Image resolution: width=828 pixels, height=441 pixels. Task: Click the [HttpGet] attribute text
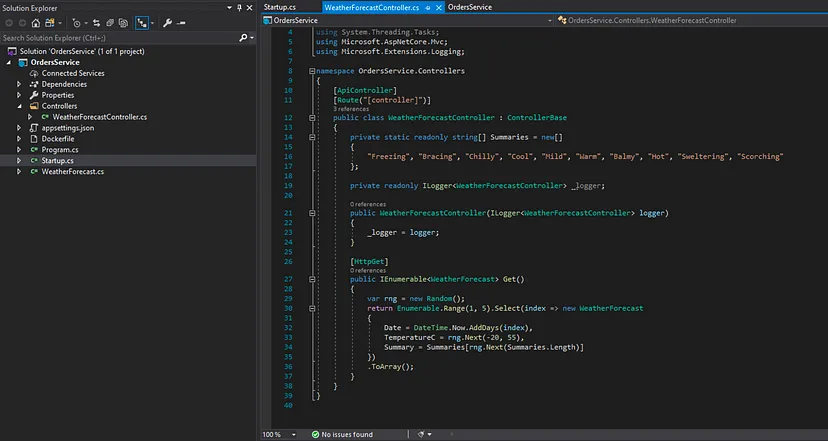pos(369,261)
